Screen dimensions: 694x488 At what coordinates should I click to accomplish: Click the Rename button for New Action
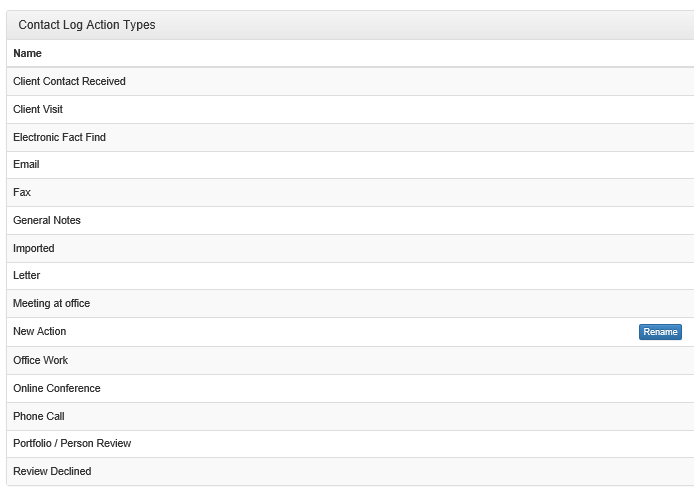pyautogui.click(x=660, y=332)
